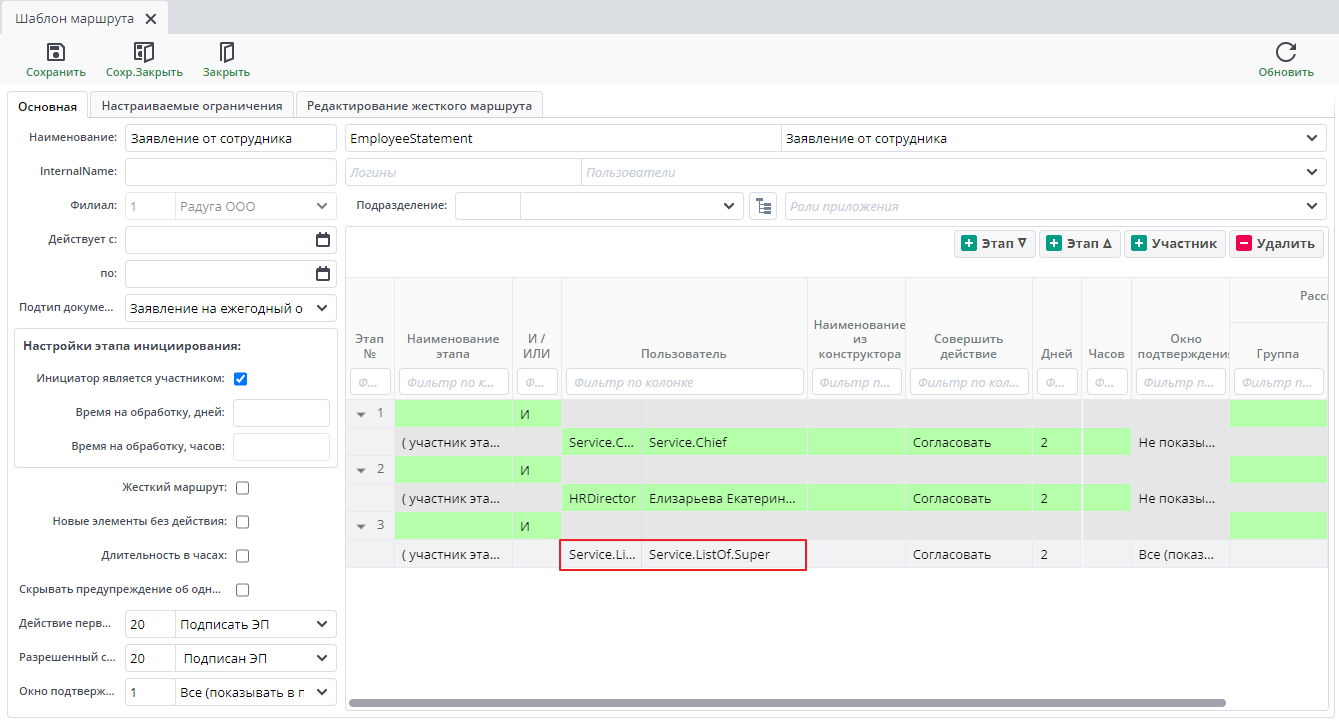The width and height of the screenshot is (1339, 721).
Task: Open the 'Роли приложения' dropdown
Action: coord(1311,207)
